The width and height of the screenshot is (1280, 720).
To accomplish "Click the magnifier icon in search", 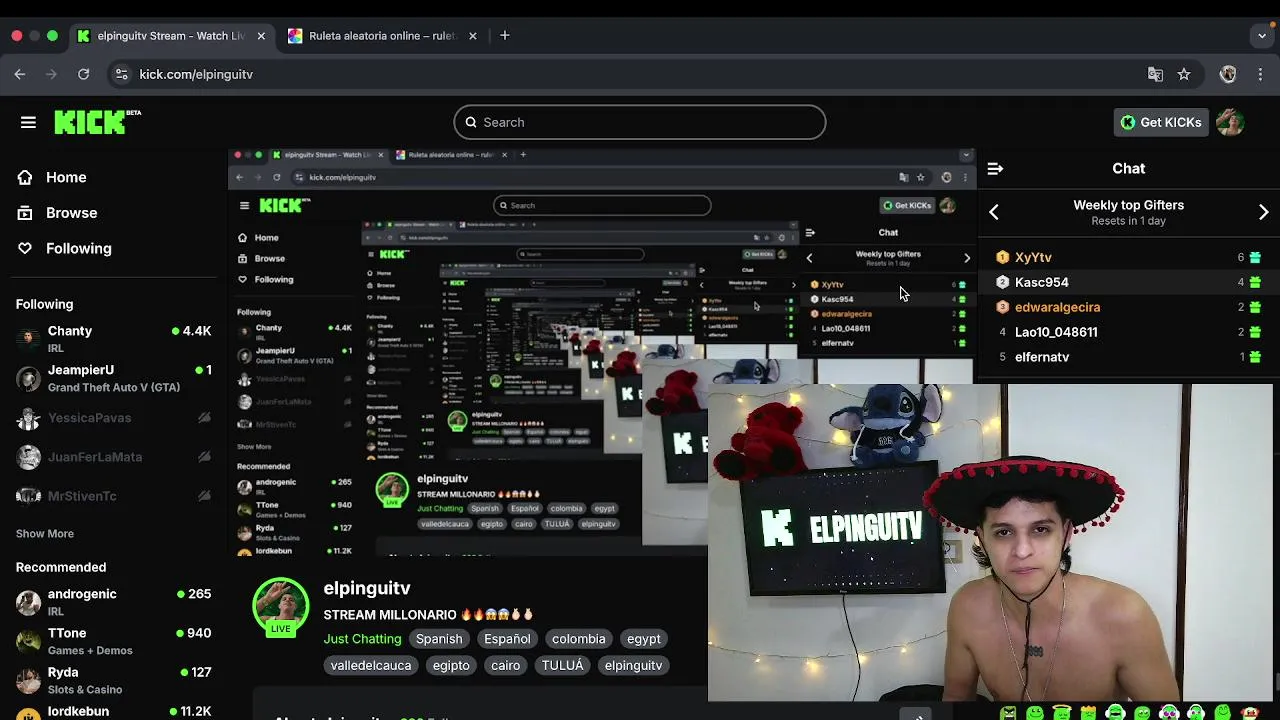I will coord(471,122).
